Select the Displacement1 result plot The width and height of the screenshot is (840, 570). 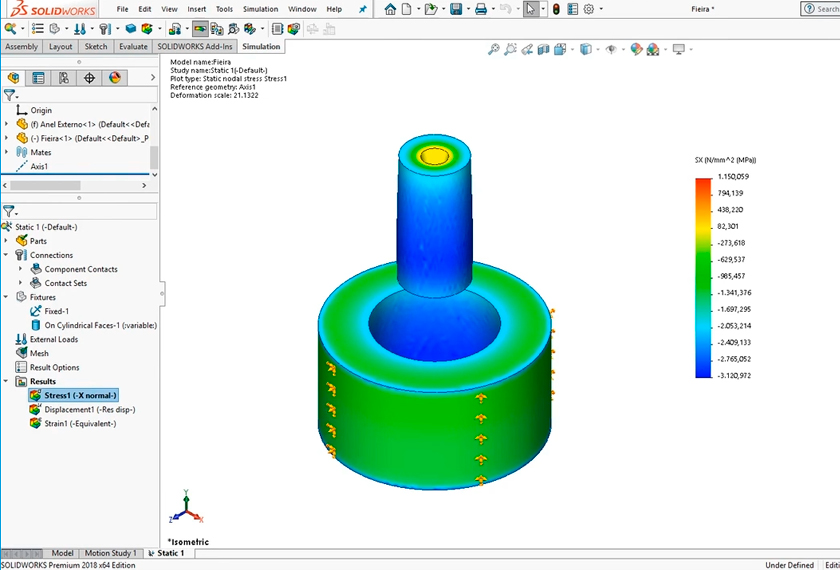pyautogui.click(x=89, y=409)
